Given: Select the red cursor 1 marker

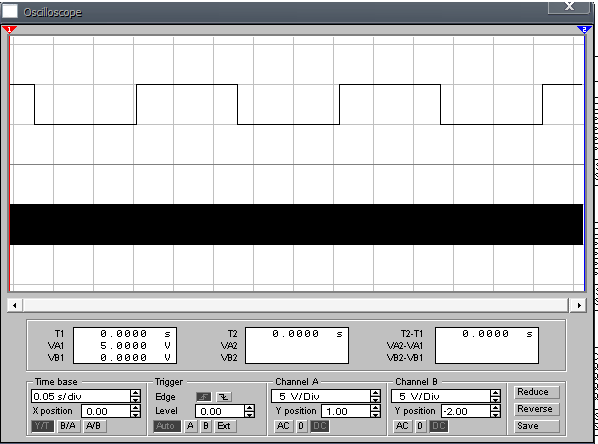Looking at the screenshot, I should [x=9, y=30].
